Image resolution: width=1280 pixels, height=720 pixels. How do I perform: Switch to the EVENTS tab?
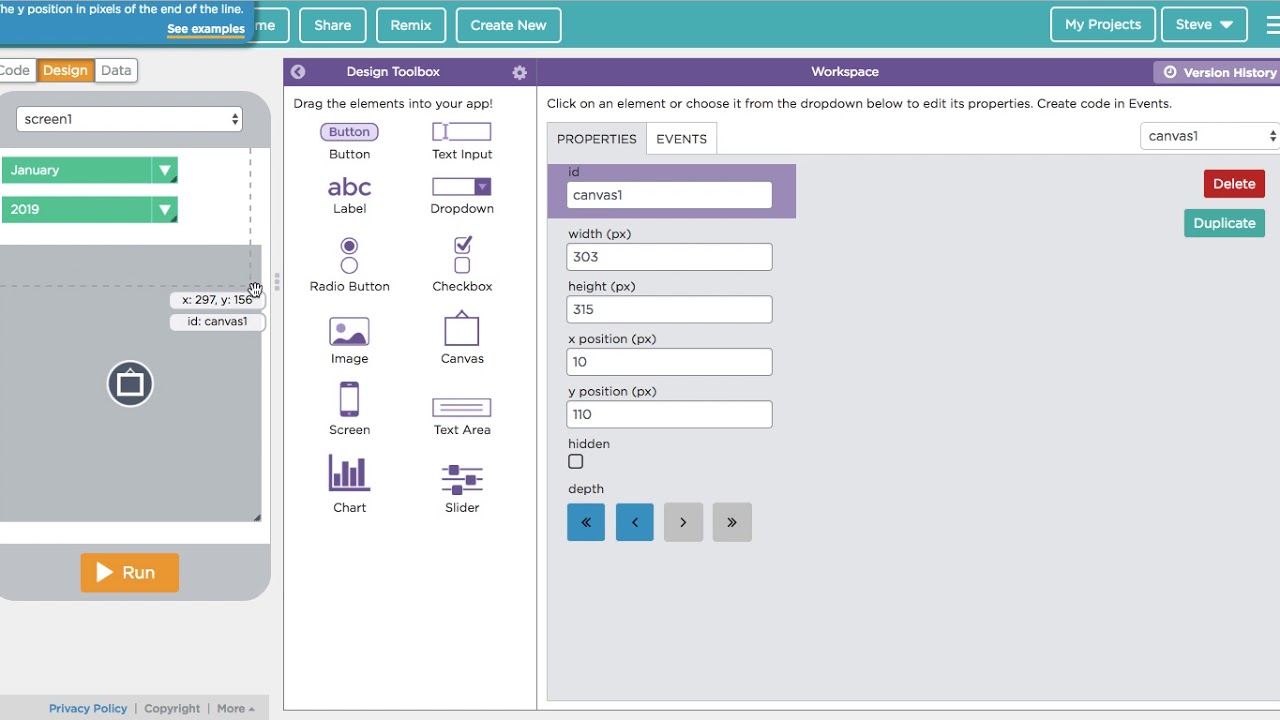tap(682, 139)
